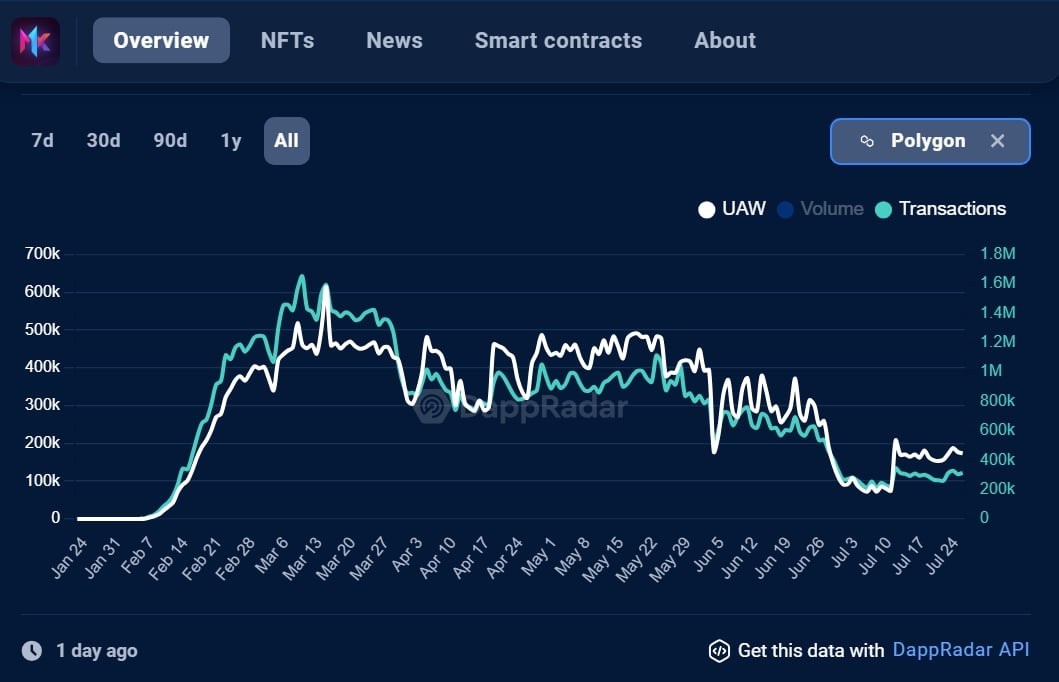Open the NFTs tab
This screenshot has height=682, width=1059.
pos(287,41)
